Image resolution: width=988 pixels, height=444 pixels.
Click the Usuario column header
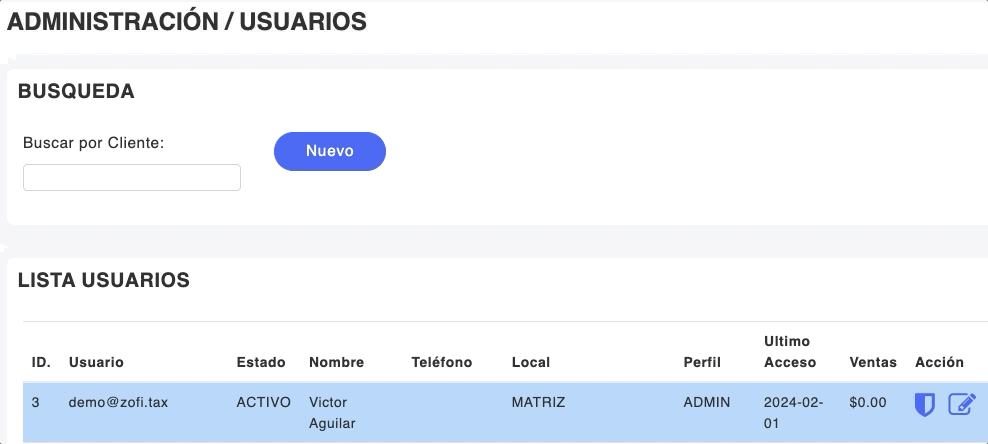[96, 362]
